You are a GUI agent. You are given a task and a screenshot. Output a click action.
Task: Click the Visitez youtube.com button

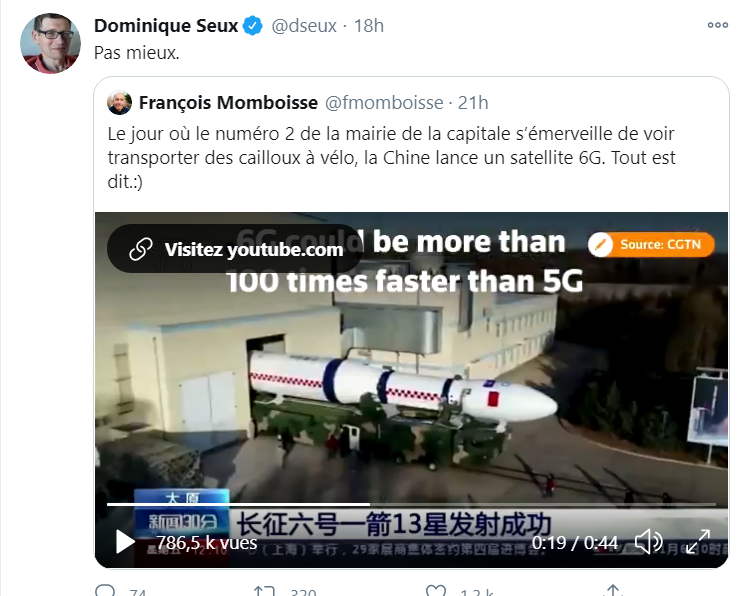[234, 249]
